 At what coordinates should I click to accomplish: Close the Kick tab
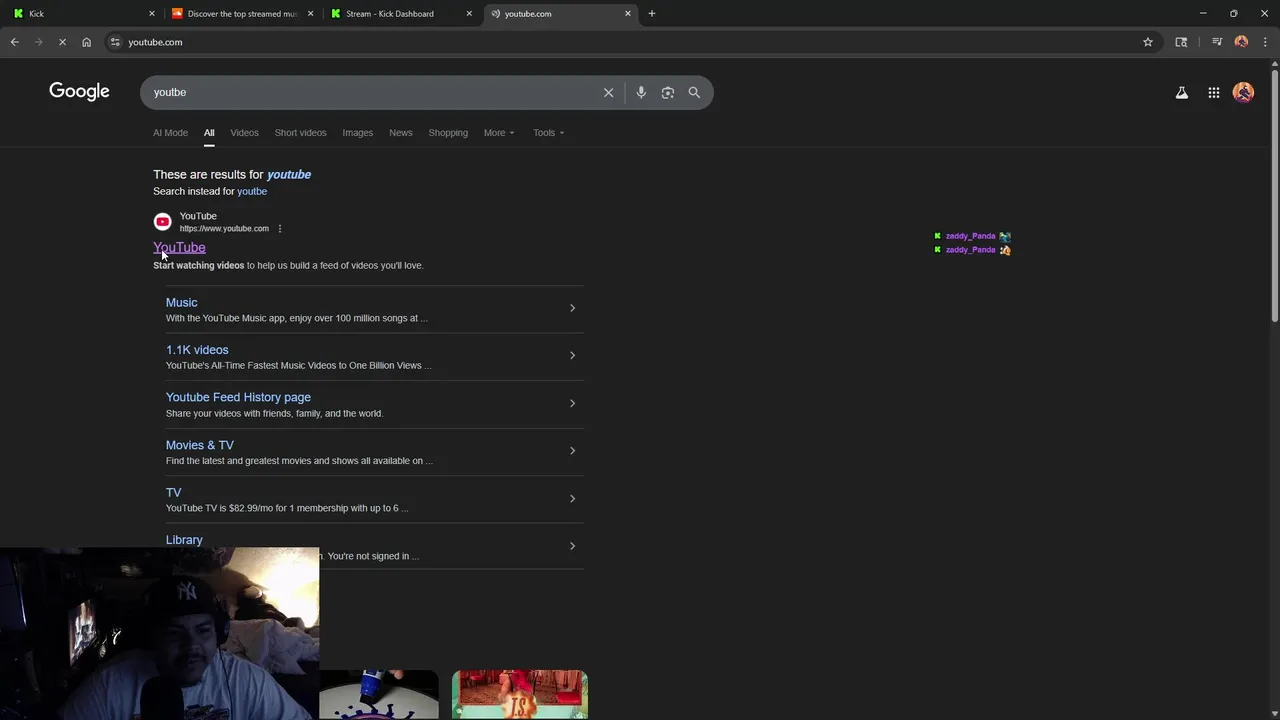152,13
